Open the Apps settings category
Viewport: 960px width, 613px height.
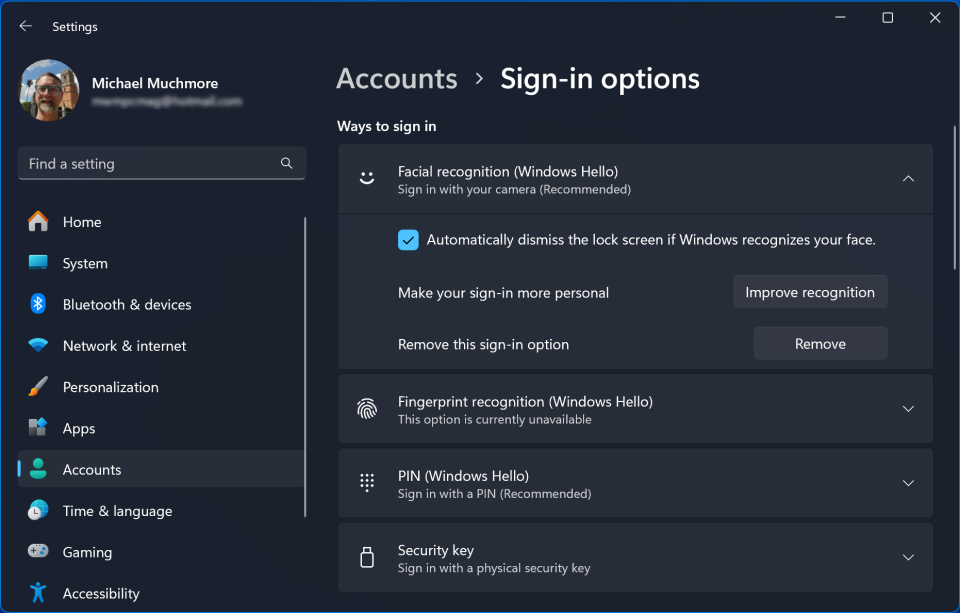tap(79, 428)
